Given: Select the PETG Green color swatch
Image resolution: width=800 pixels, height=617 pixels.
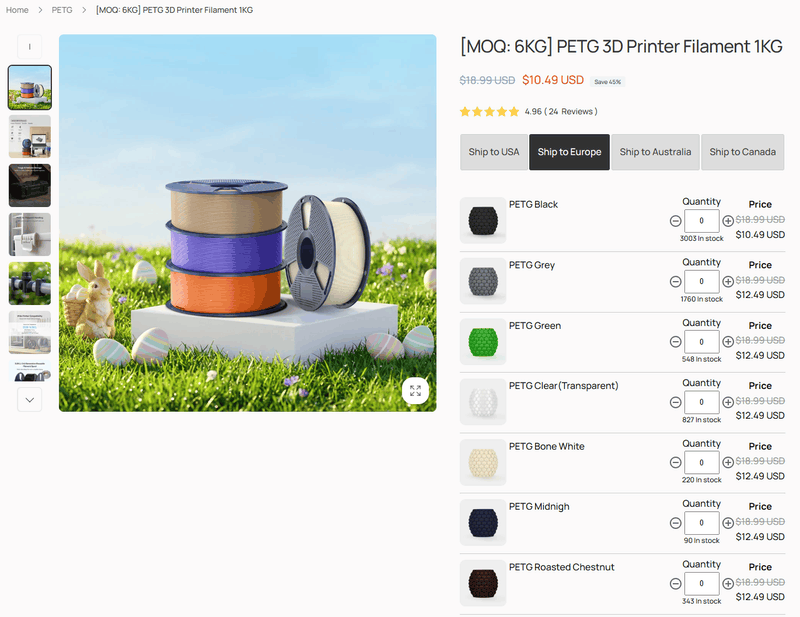Looking at the screenshot, I should 483,342.
